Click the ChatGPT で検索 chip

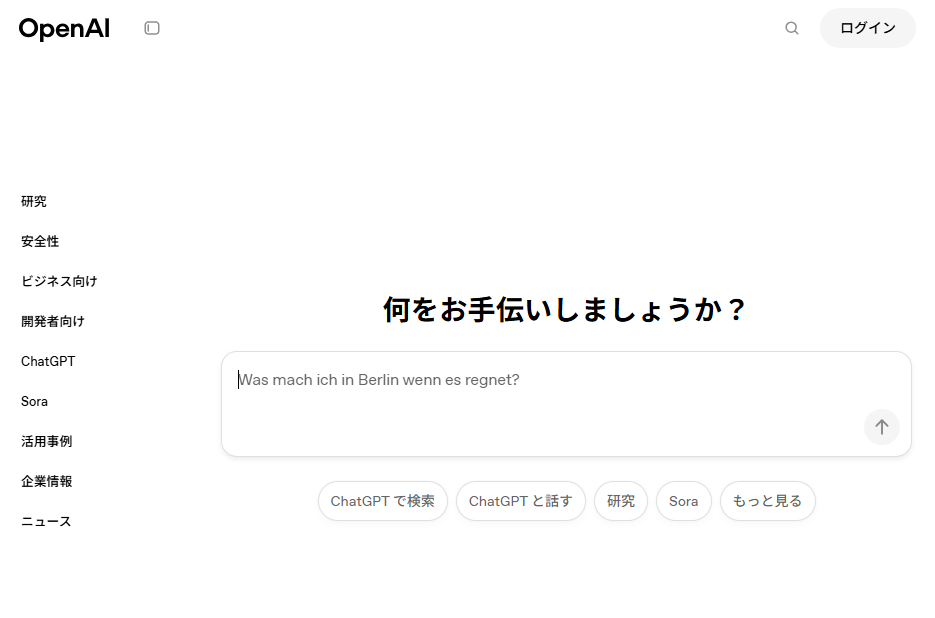point(383,501)
